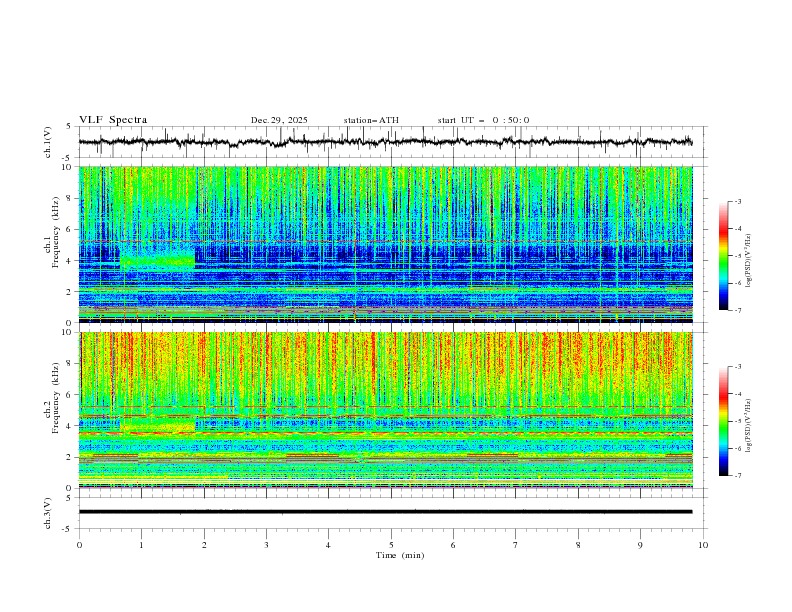
Task: Click the 'ch.1(V)' waveform axis label
Action: coord(48,142)
